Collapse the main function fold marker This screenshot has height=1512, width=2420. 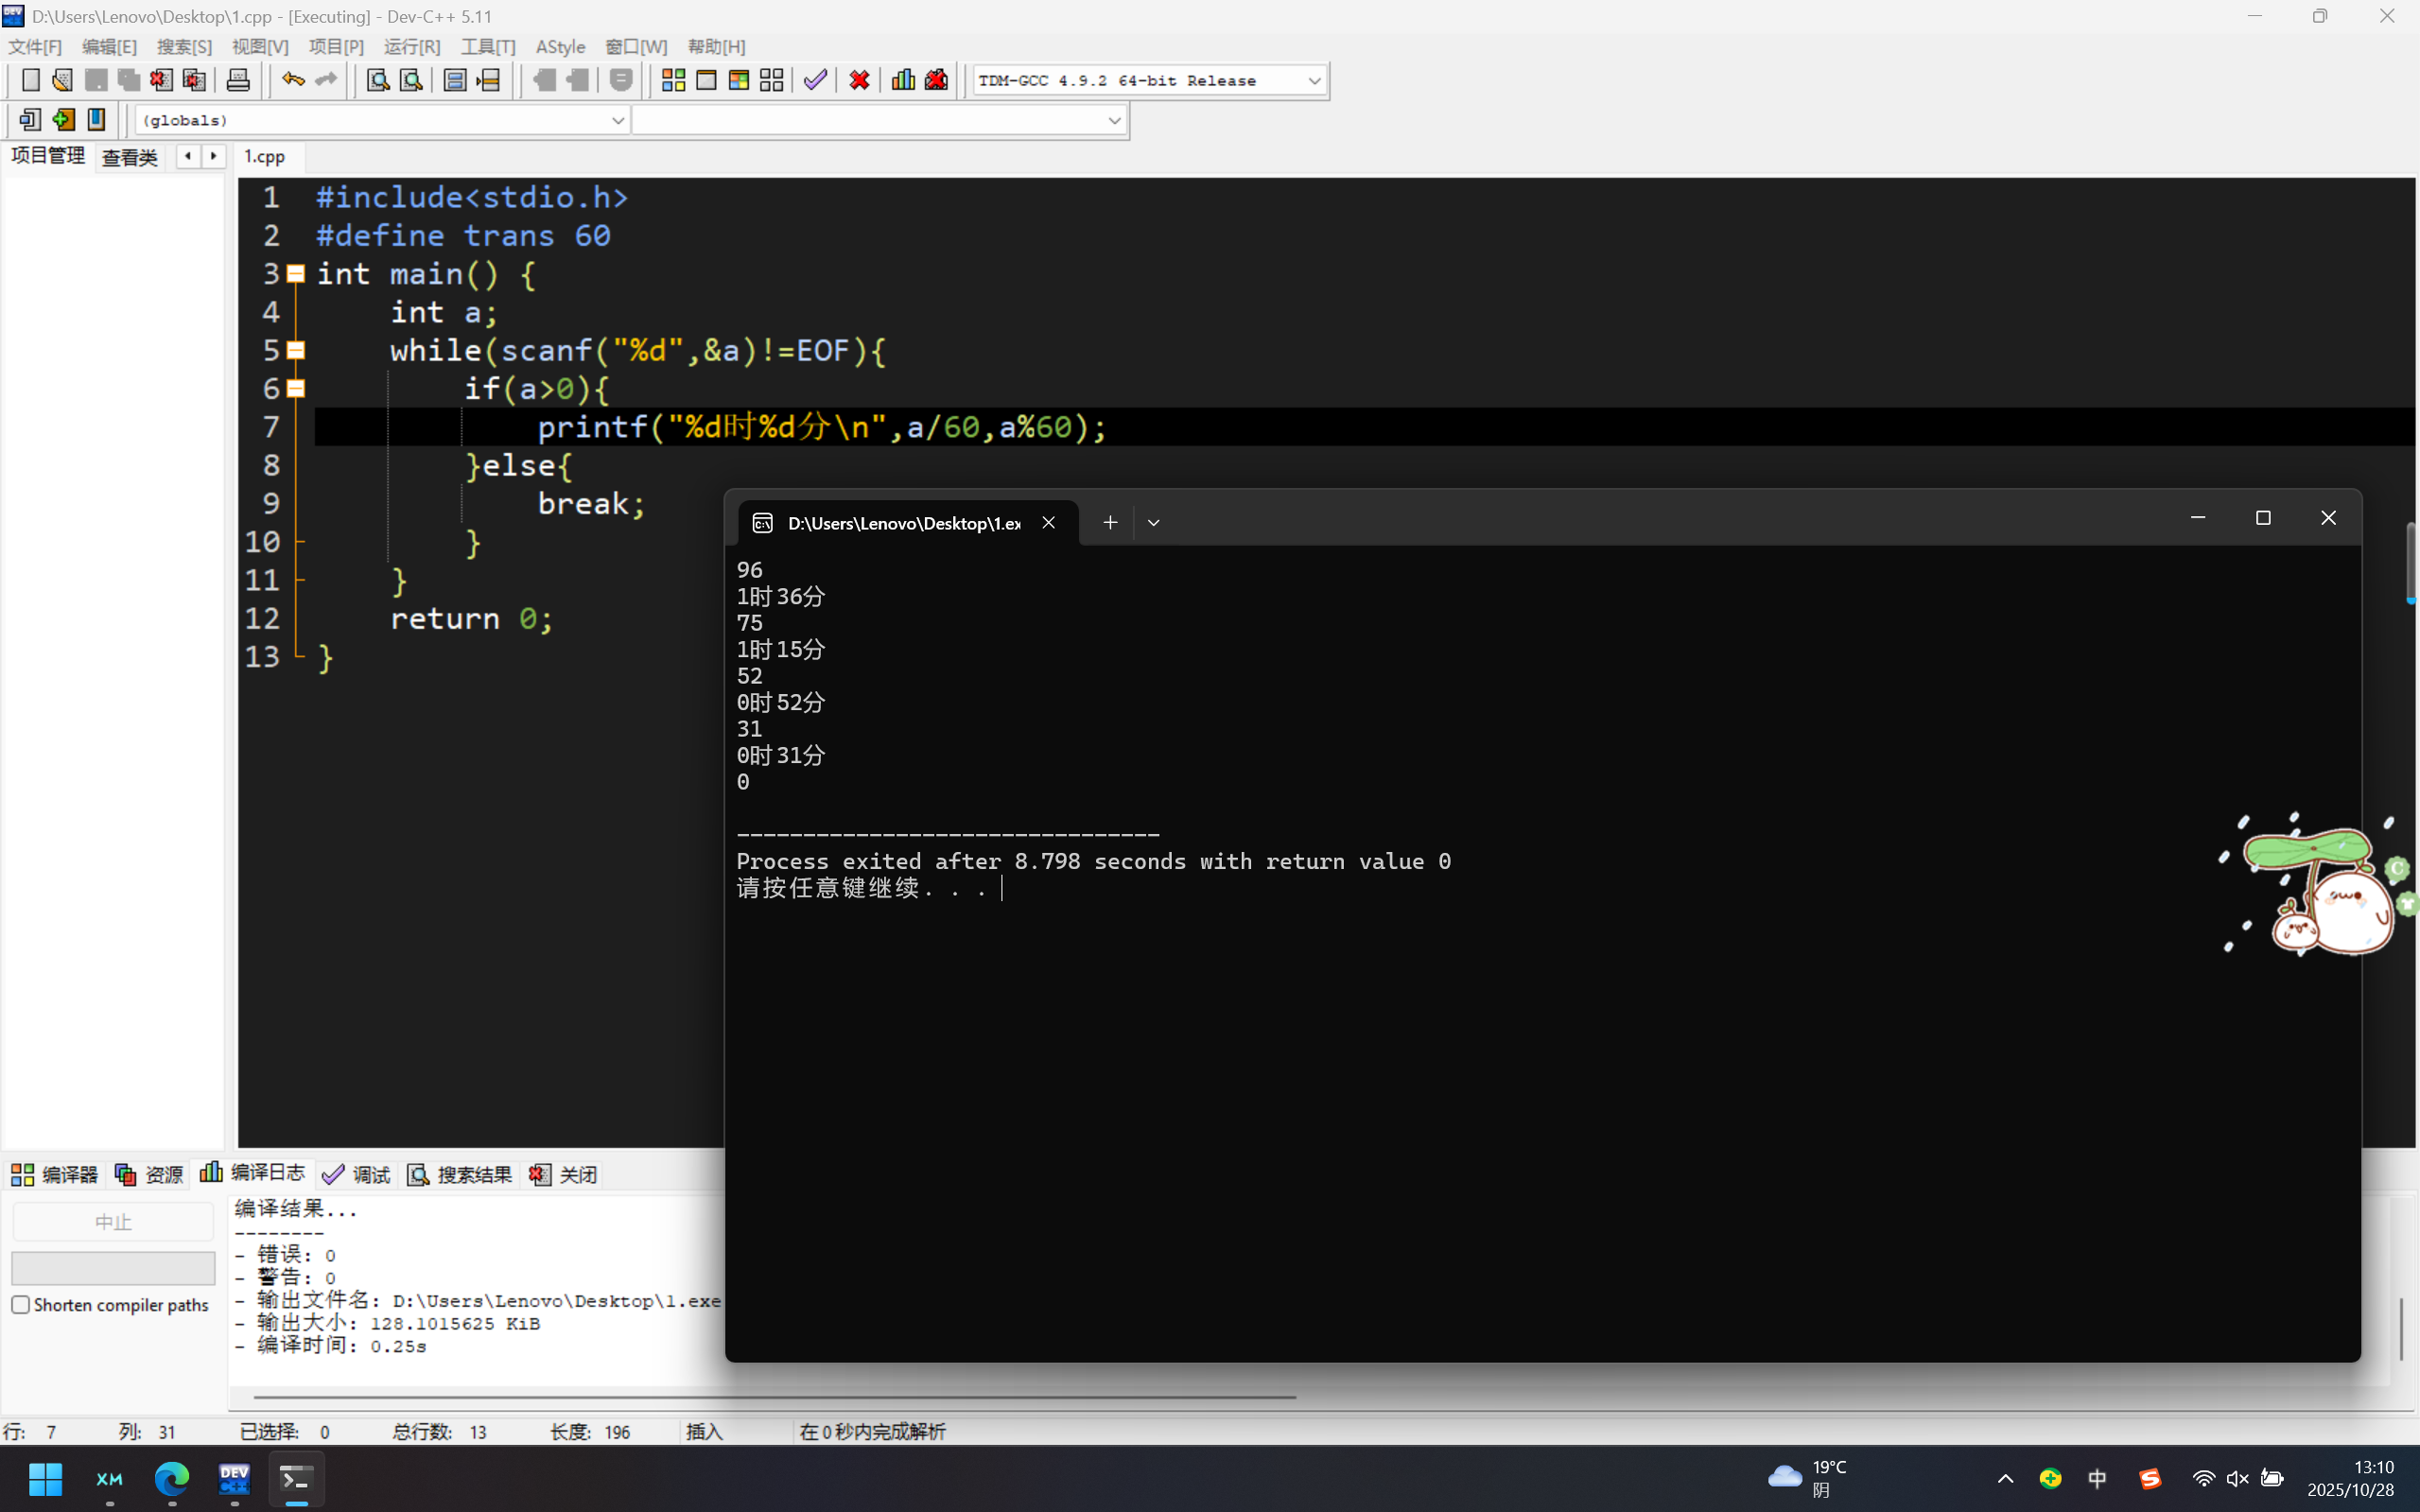click(296, 273)
